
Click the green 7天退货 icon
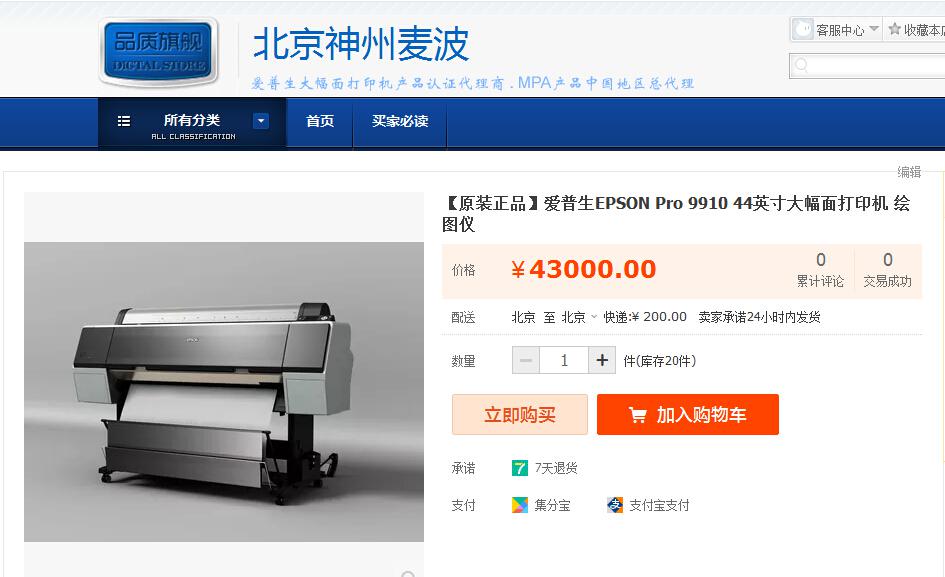520,468
